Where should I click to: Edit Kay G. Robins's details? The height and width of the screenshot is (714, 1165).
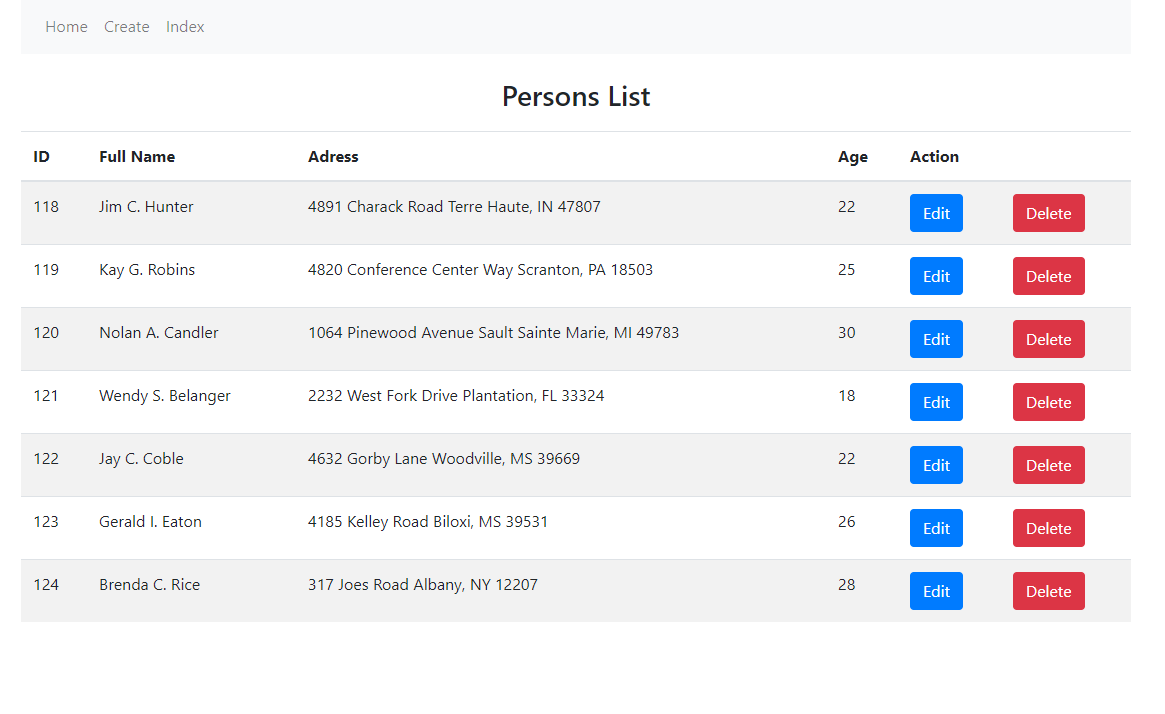click(935, 275)
